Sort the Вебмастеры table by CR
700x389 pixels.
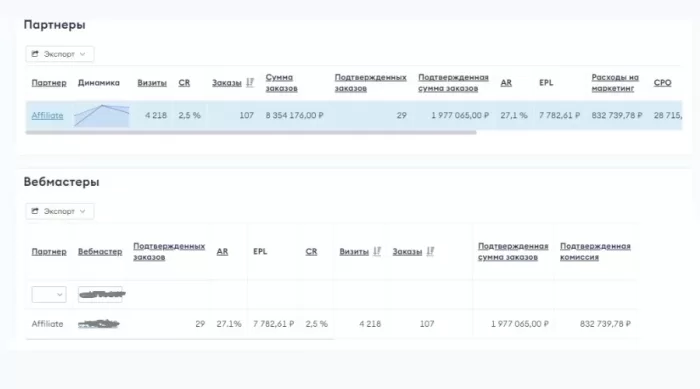tap(311, 251)
